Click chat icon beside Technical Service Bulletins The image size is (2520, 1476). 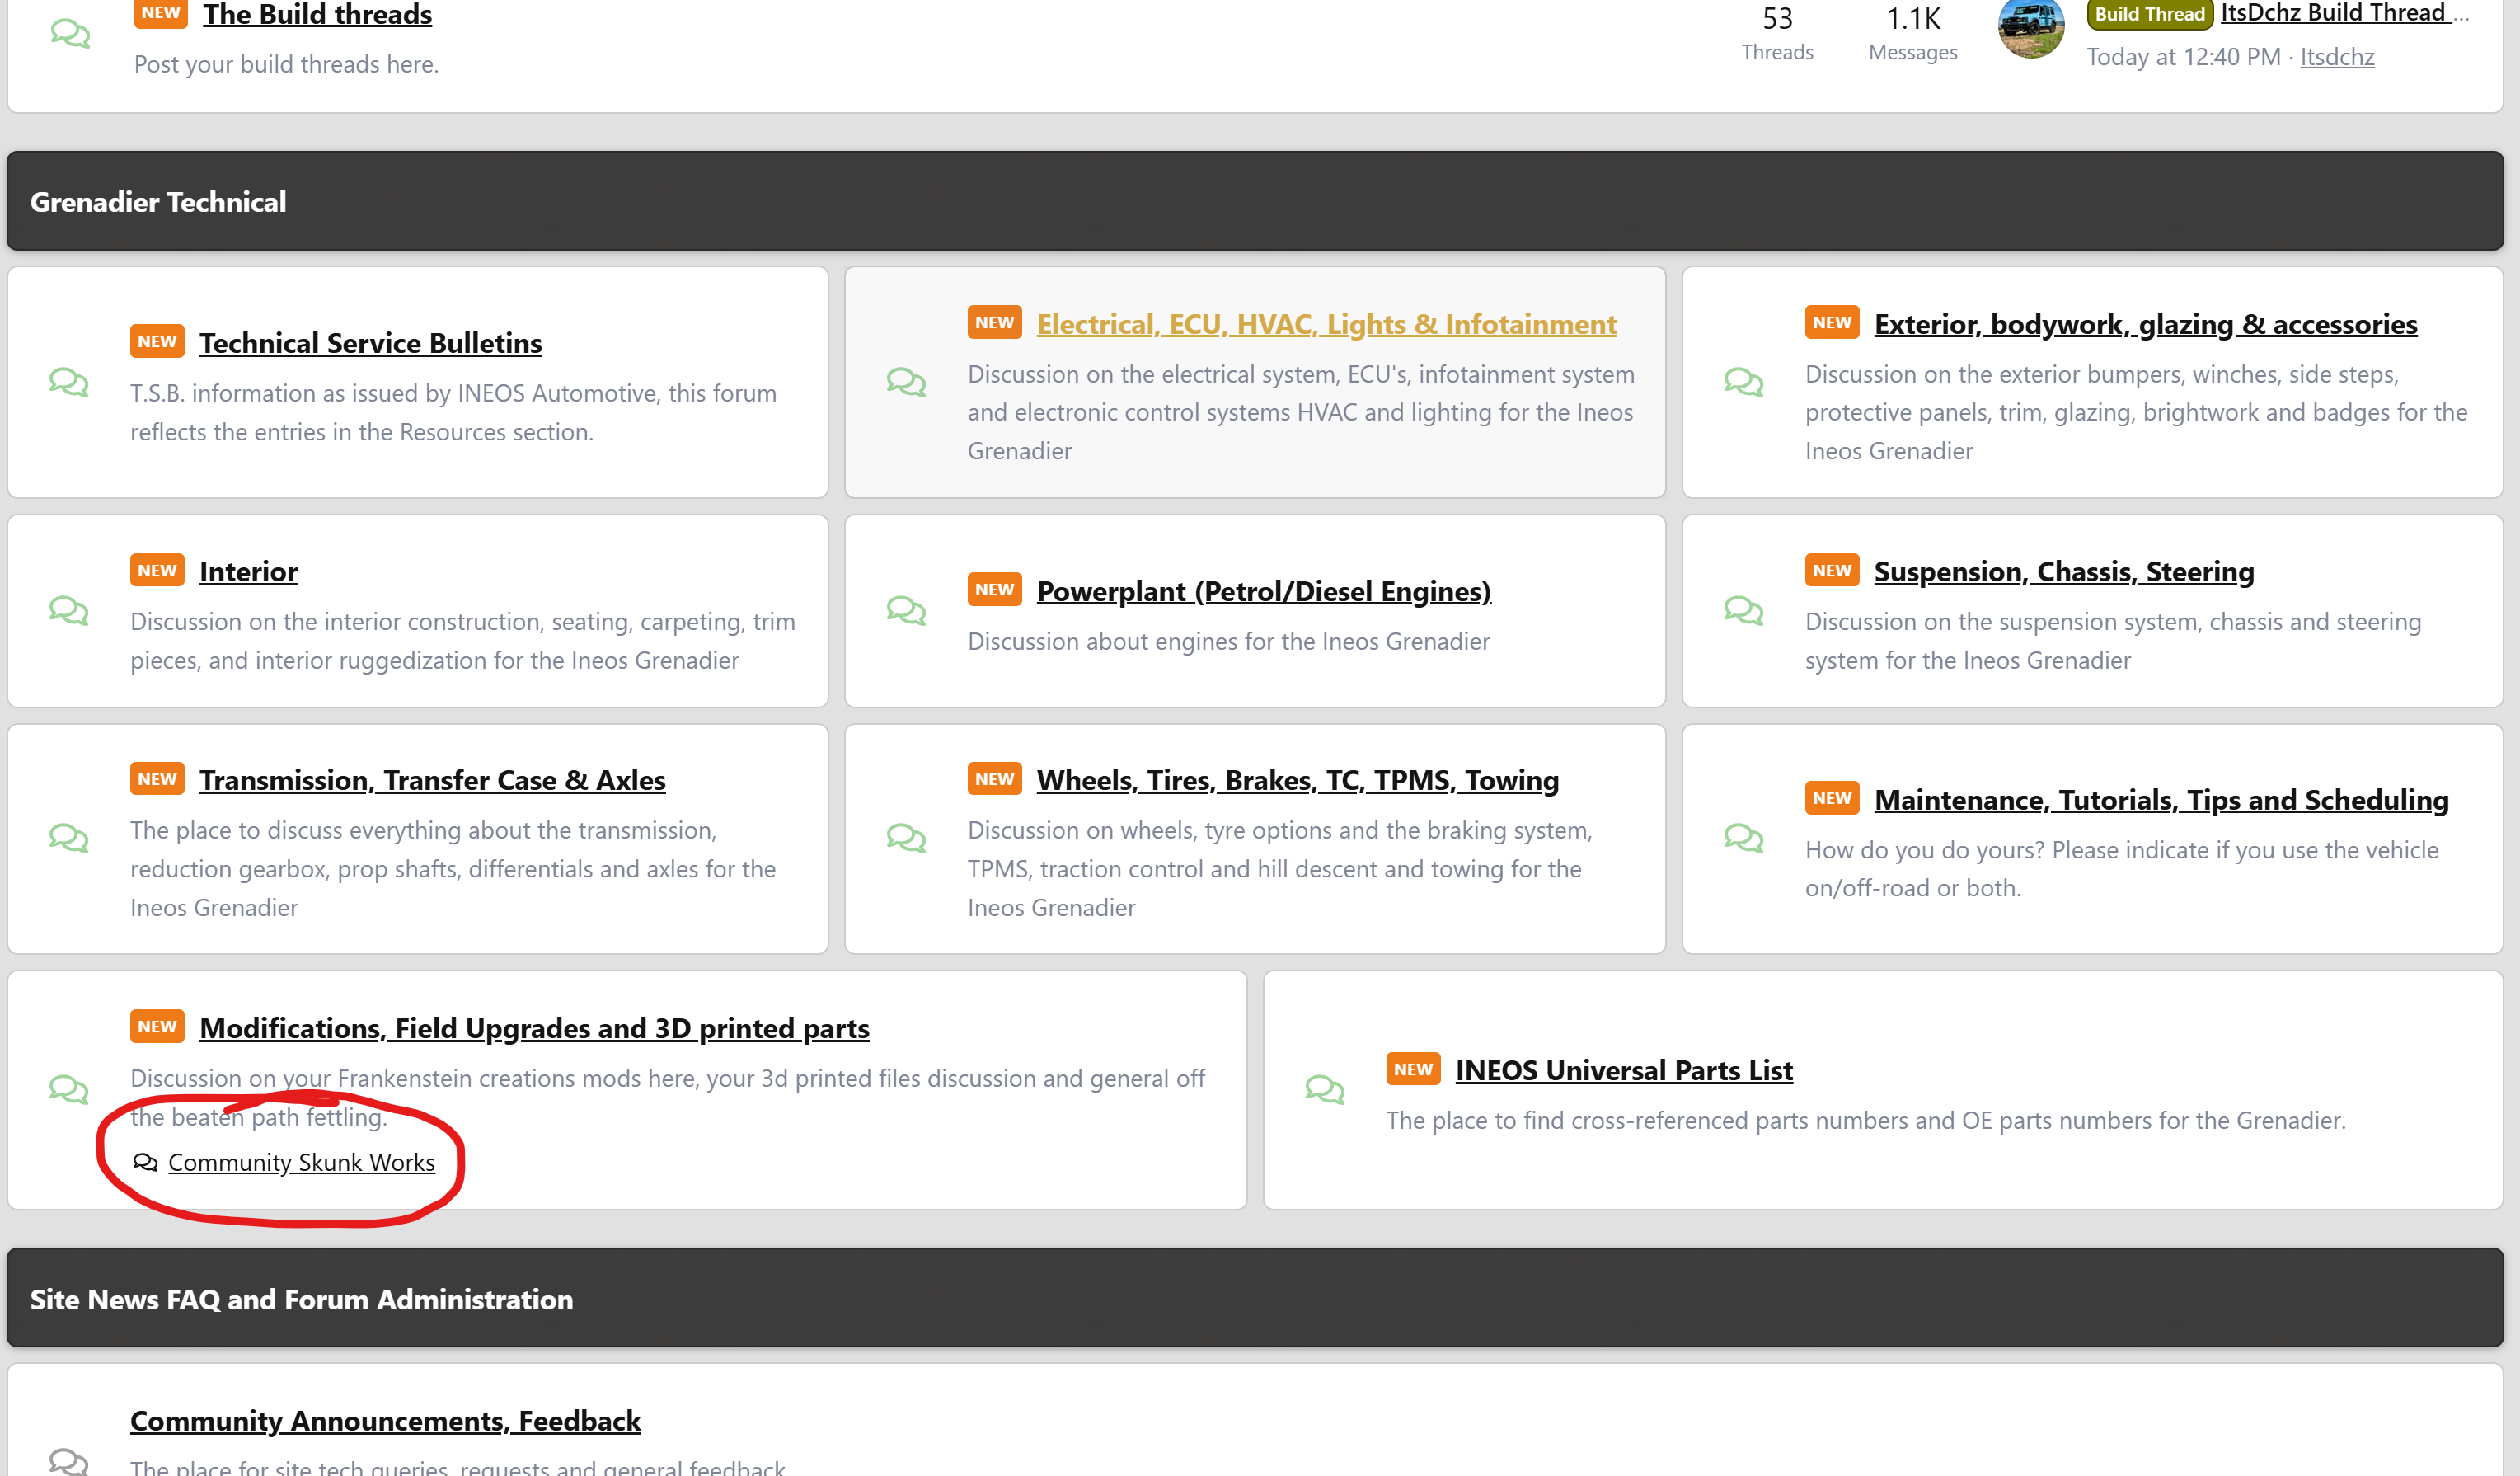tap(69, 382)
